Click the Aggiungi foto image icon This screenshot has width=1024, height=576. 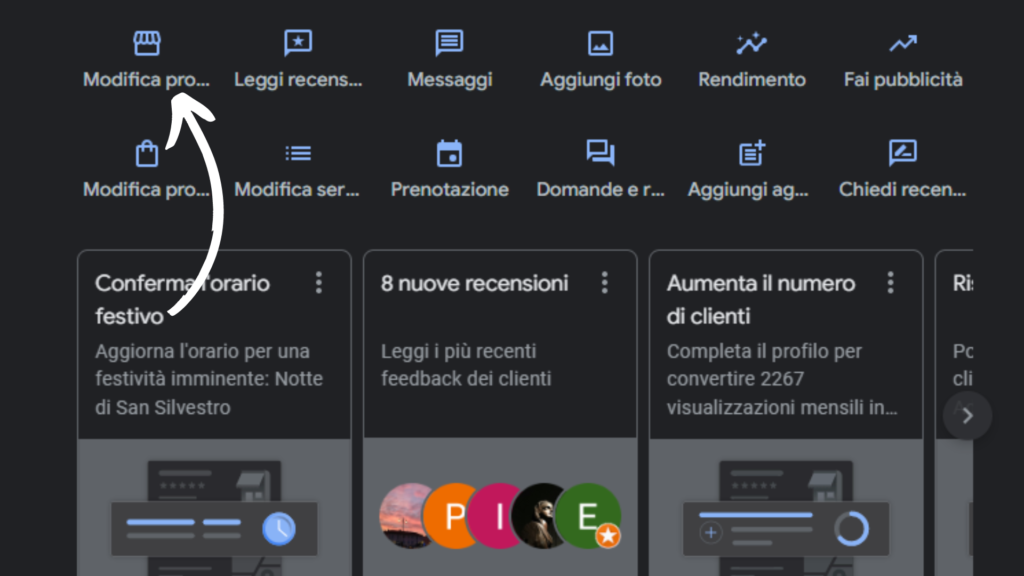click(x=600, y=42)
